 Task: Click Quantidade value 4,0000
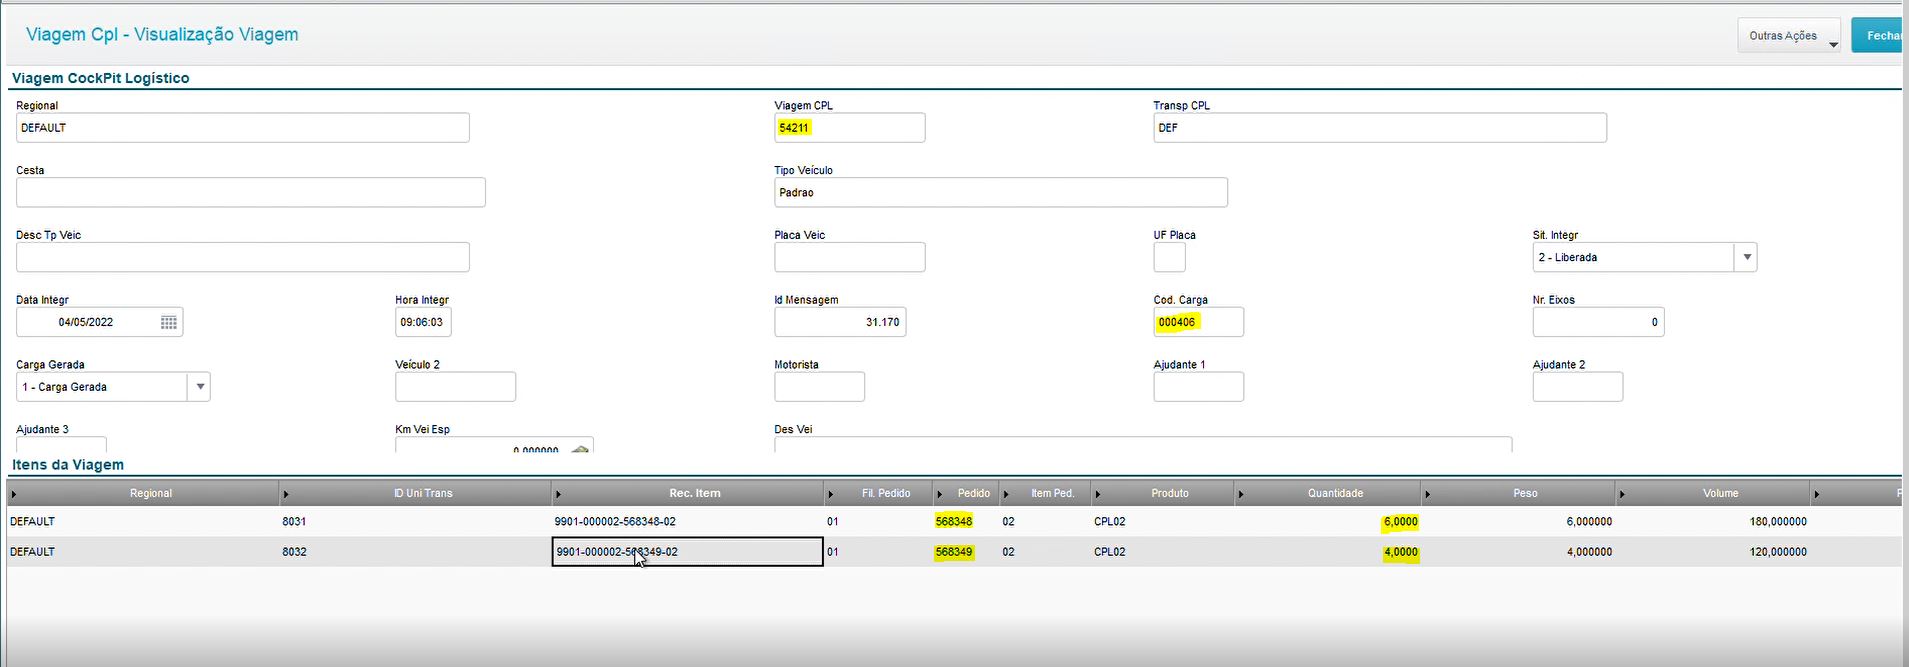click(1400, 552)
